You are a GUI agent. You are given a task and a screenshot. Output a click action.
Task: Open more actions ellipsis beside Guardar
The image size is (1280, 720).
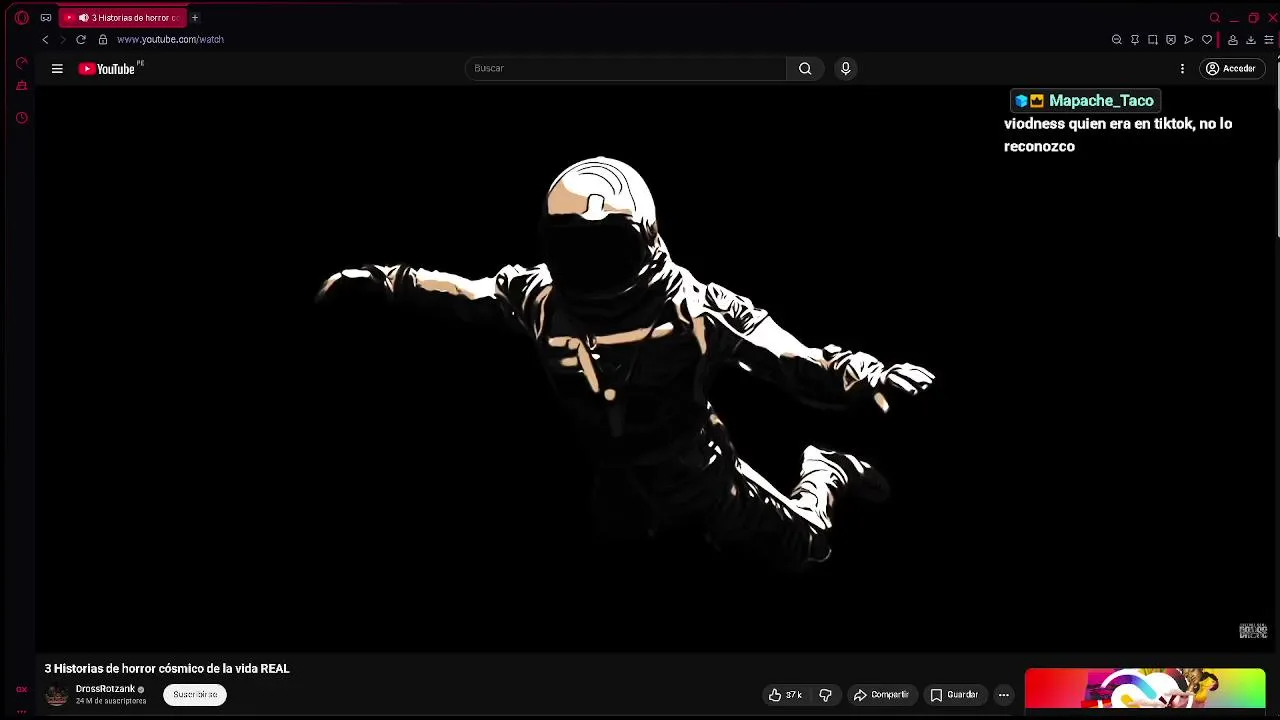tap(1003, 695)
